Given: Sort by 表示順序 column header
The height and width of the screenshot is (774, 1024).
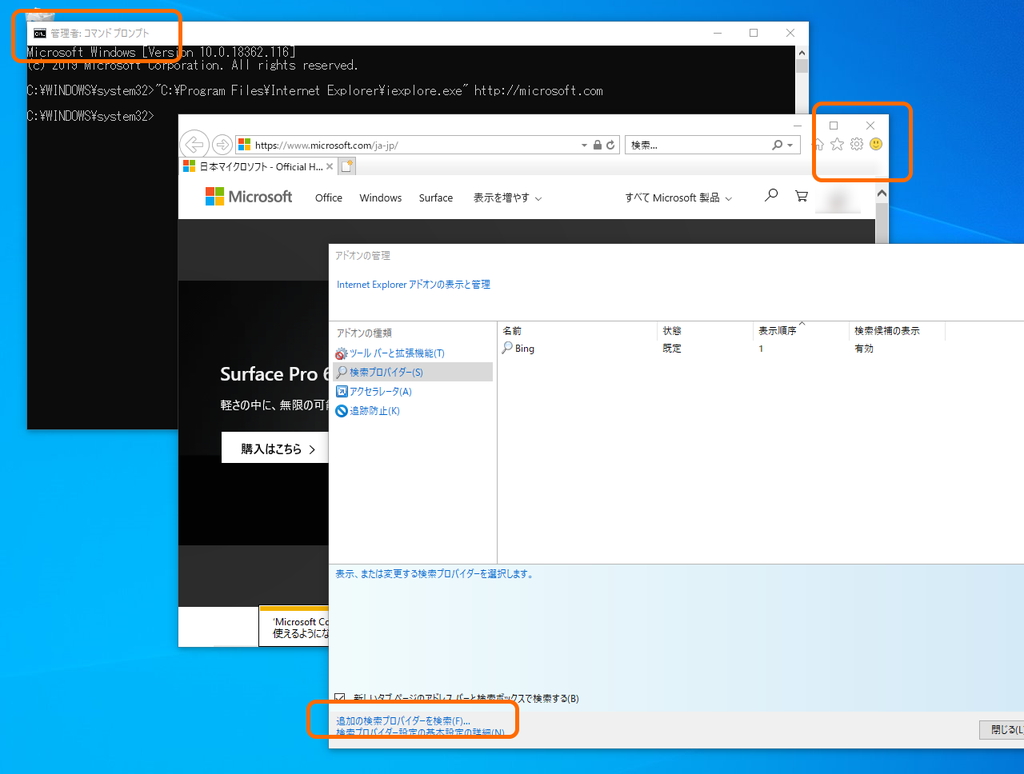Looking at the screenshot, I should (801, 331).
